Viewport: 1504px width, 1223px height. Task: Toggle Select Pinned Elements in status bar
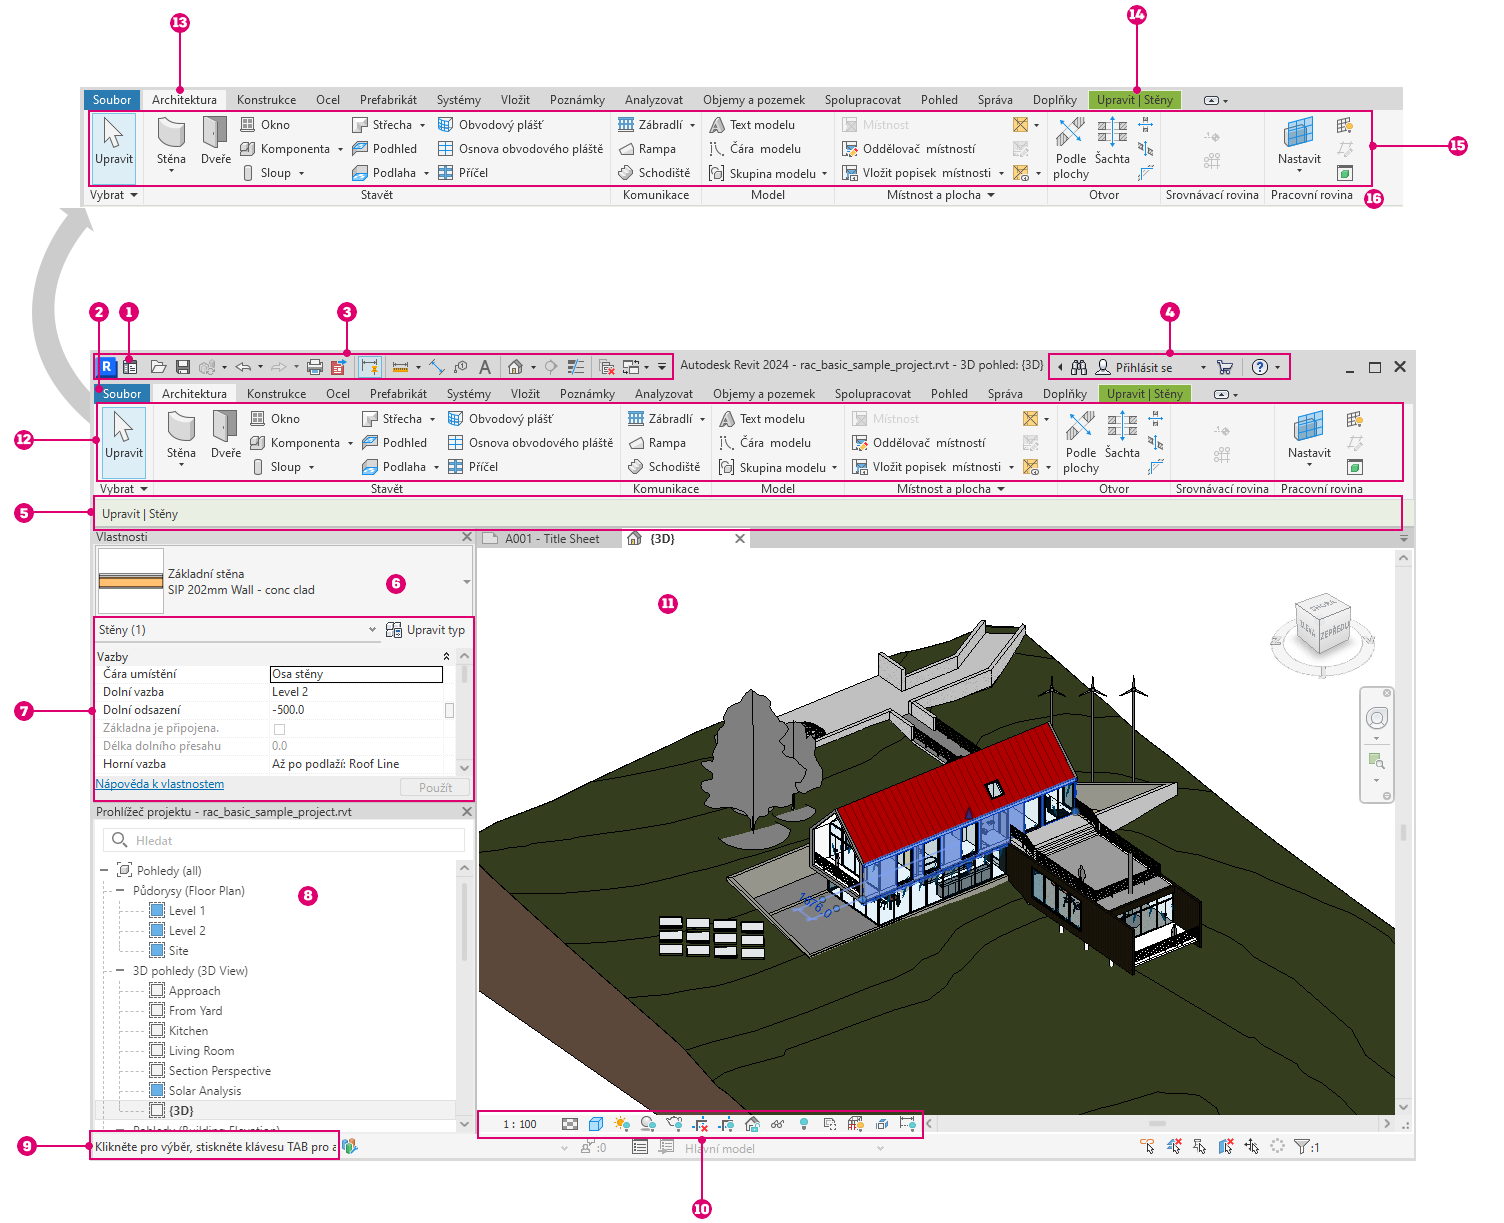click(1200, 1147)
